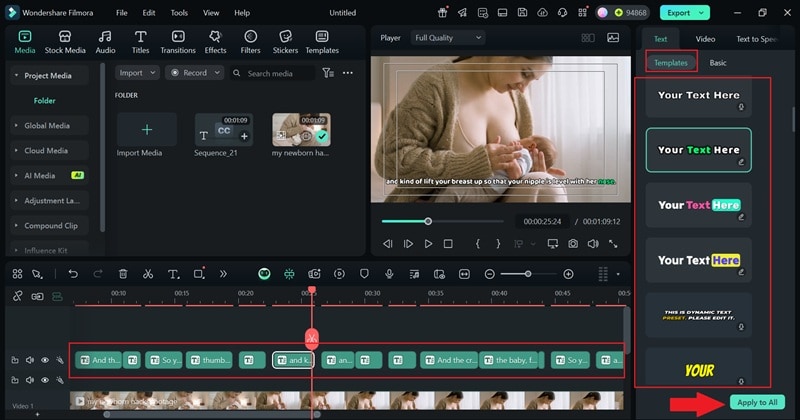Open the Templates library

pyautogui.click(x=322, y=42)
